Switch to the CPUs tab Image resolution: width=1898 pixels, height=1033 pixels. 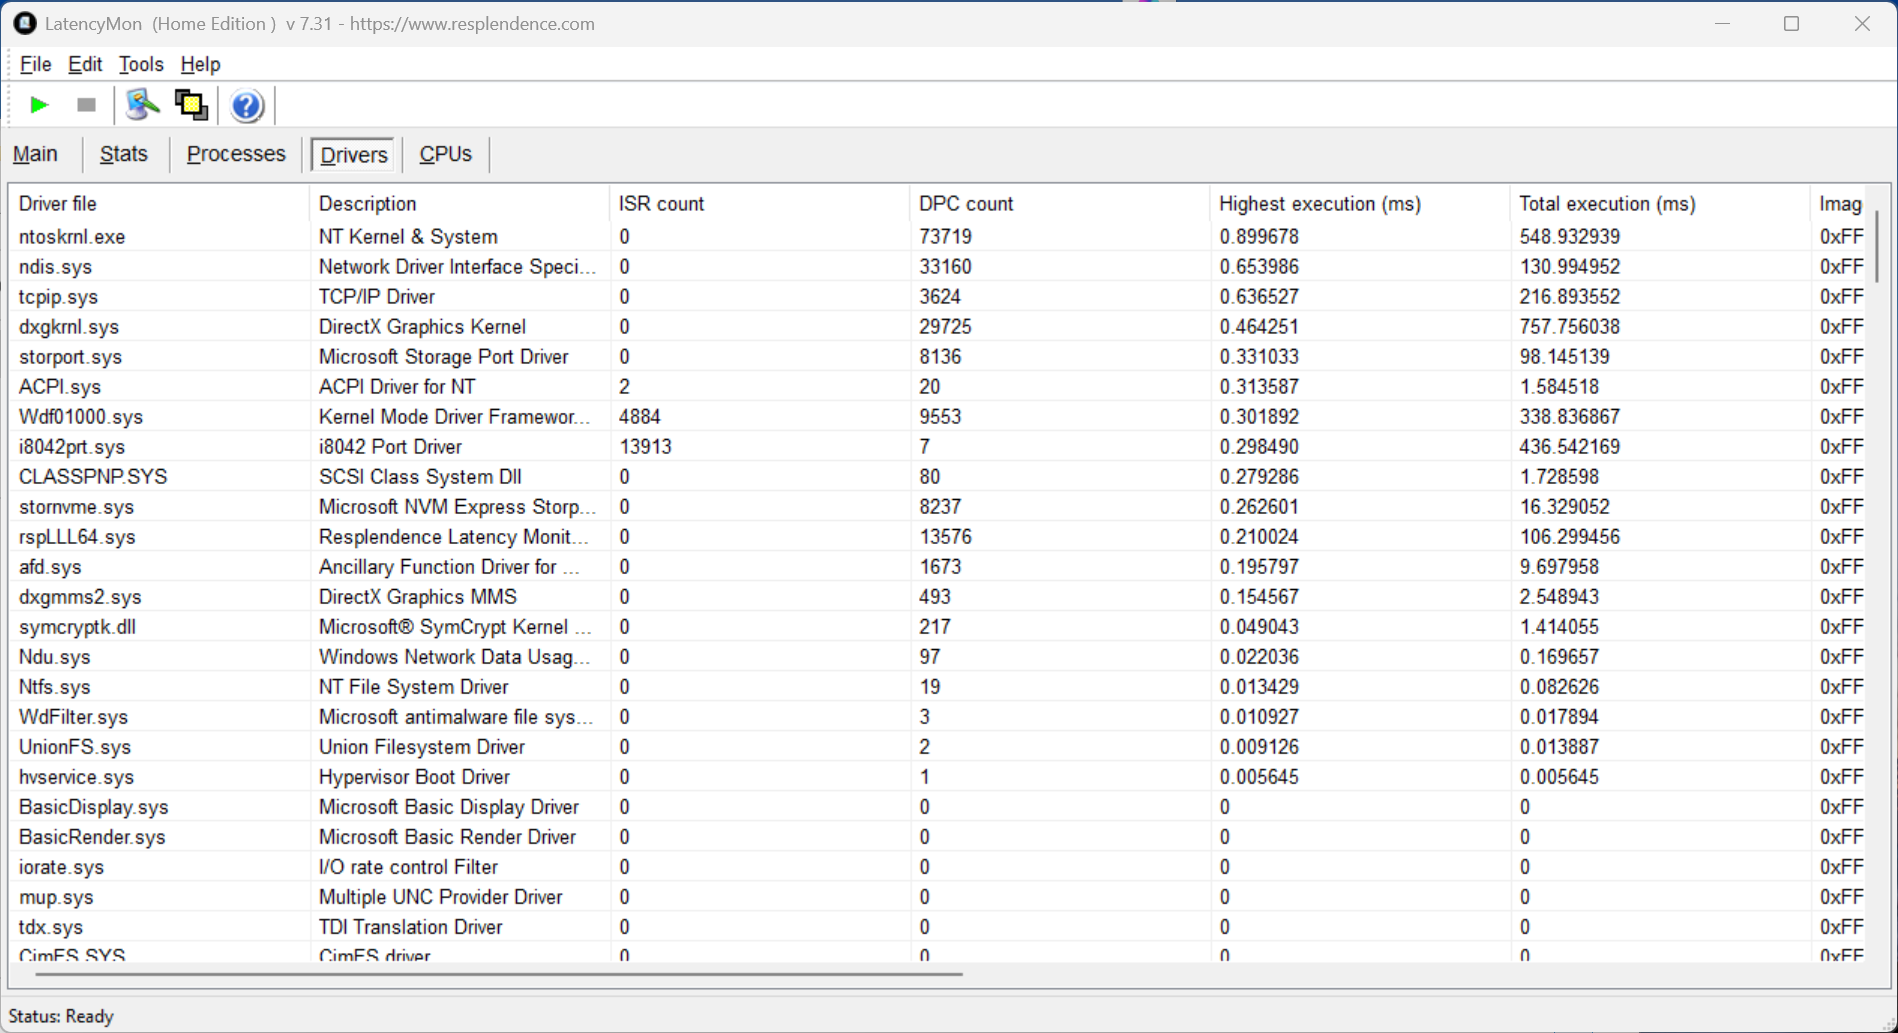445,154
